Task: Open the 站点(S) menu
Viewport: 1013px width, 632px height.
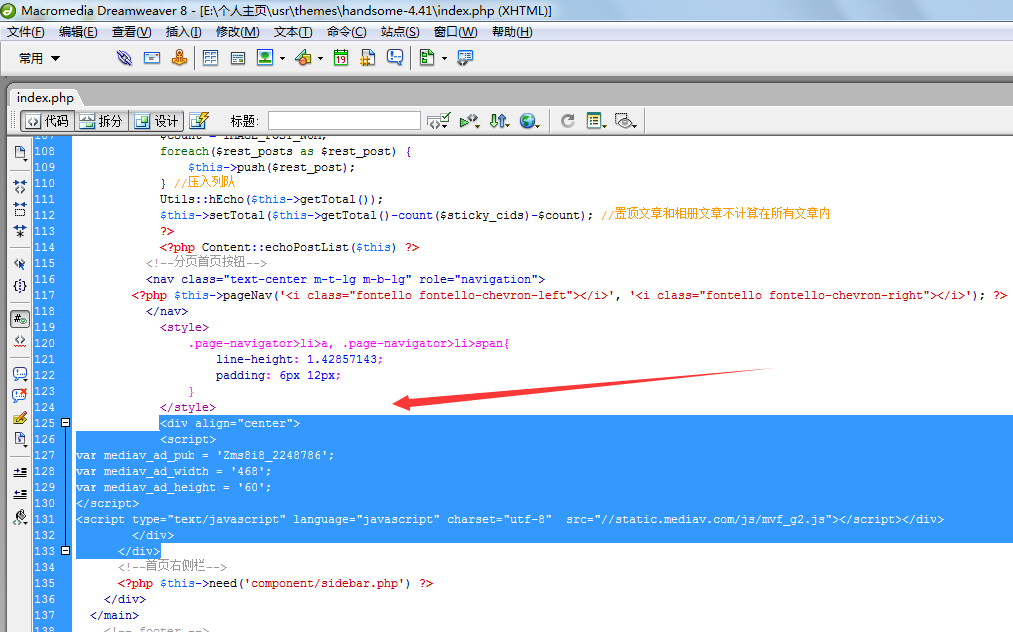Action: (400, 32)
